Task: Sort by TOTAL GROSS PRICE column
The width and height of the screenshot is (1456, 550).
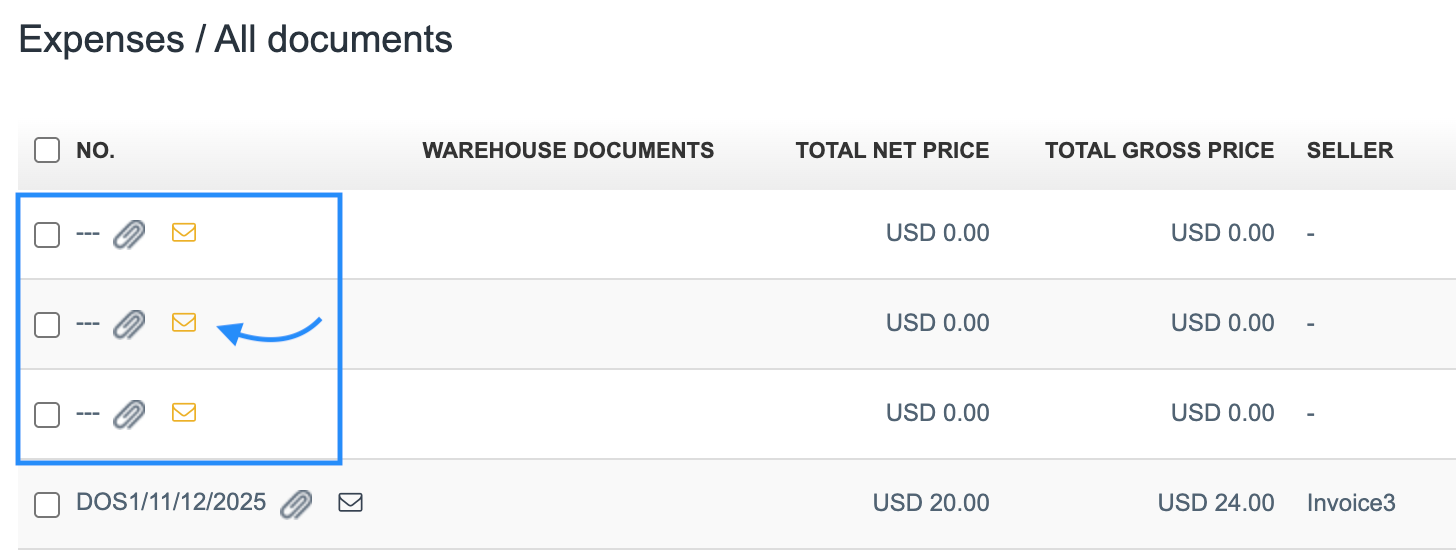Action: 1159,151
